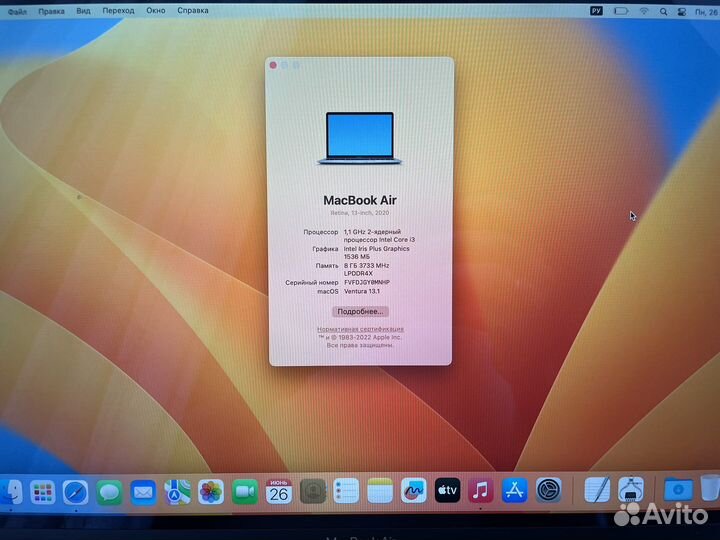
Task: Click the 1,1 GHz processor value
Action: pyautogui.click(x=379, y=236)
